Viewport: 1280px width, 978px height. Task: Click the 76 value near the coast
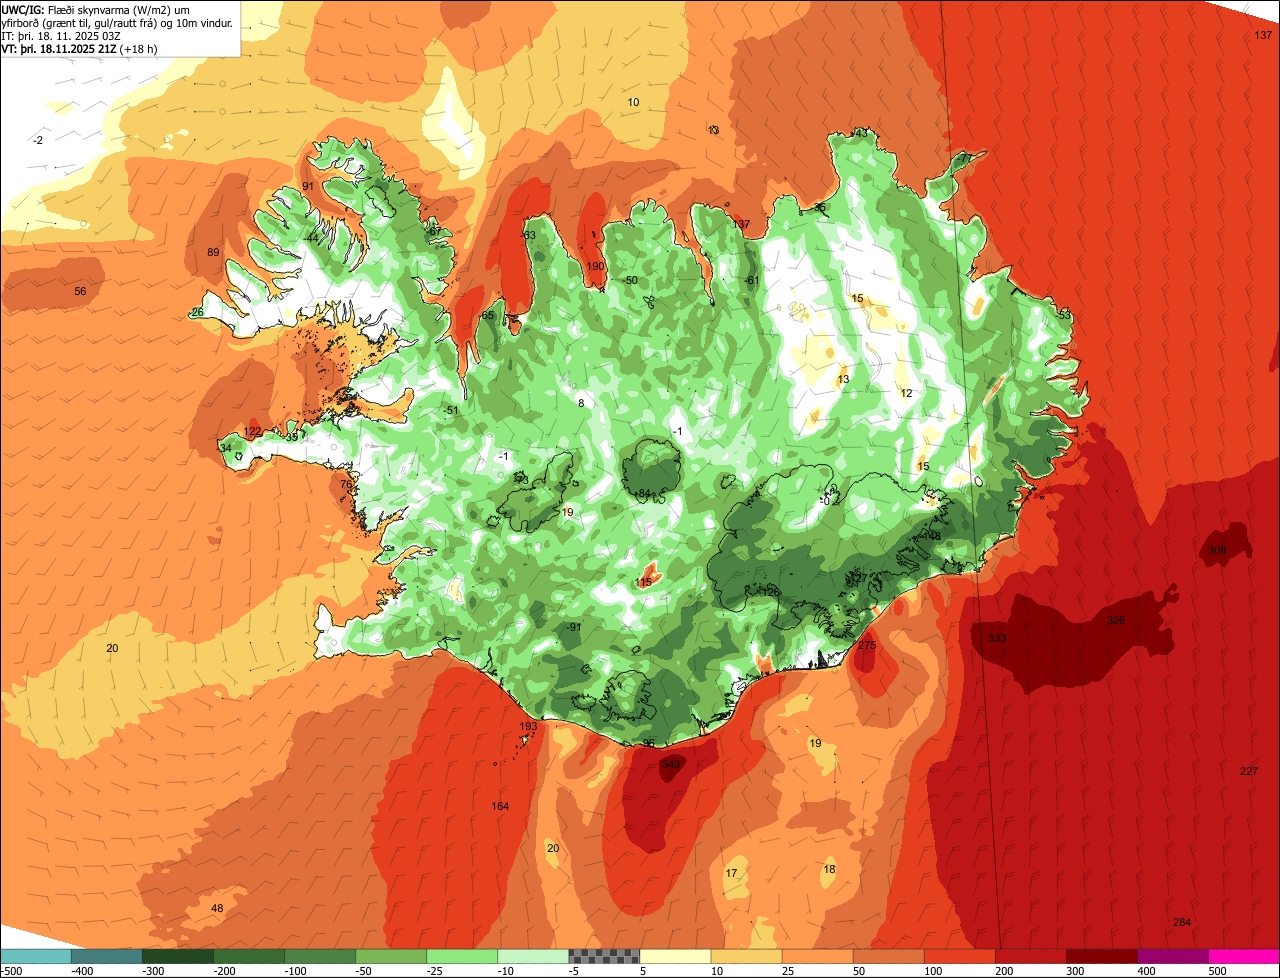pos(346,485)
